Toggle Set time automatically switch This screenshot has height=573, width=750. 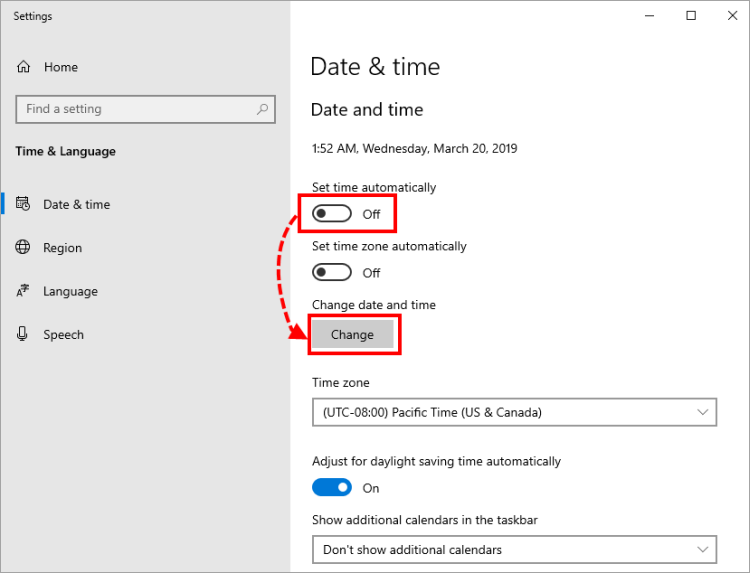[x=331, y=213]
